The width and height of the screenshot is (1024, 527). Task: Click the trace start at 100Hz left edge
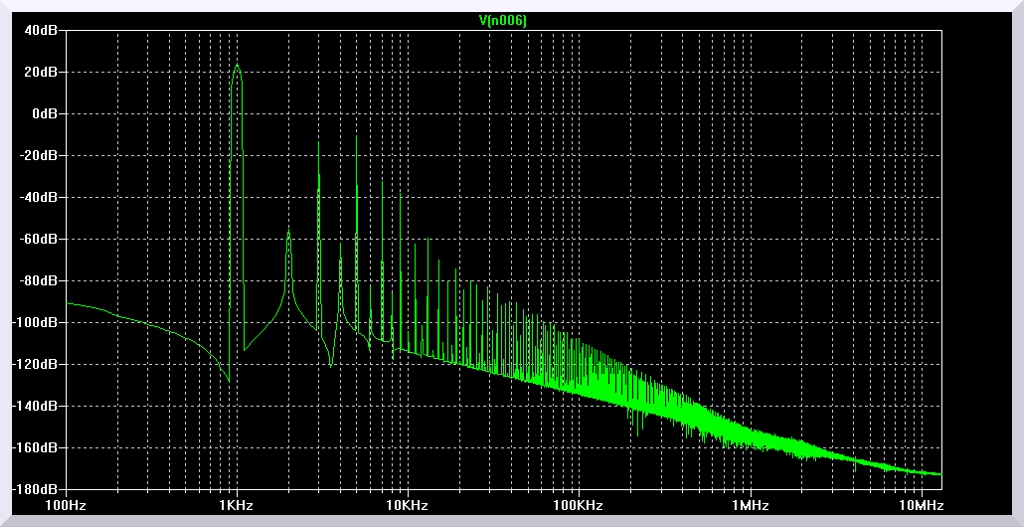coord(68,303)
